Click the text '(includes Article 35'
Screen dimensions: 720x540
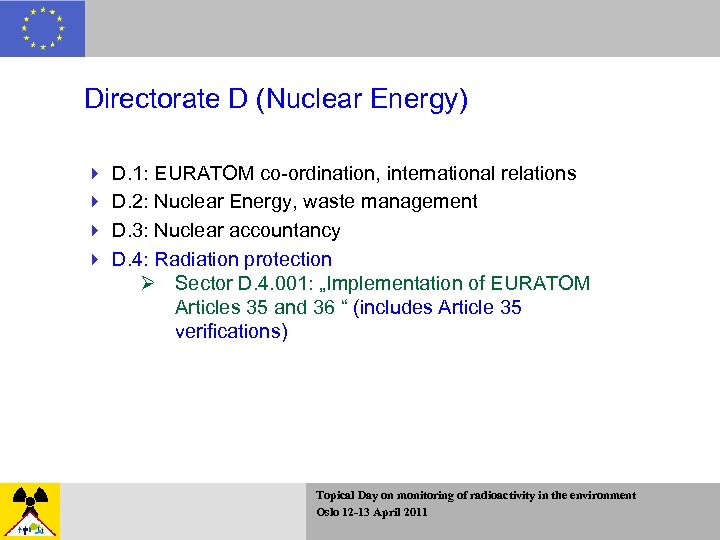click(437, 307)
